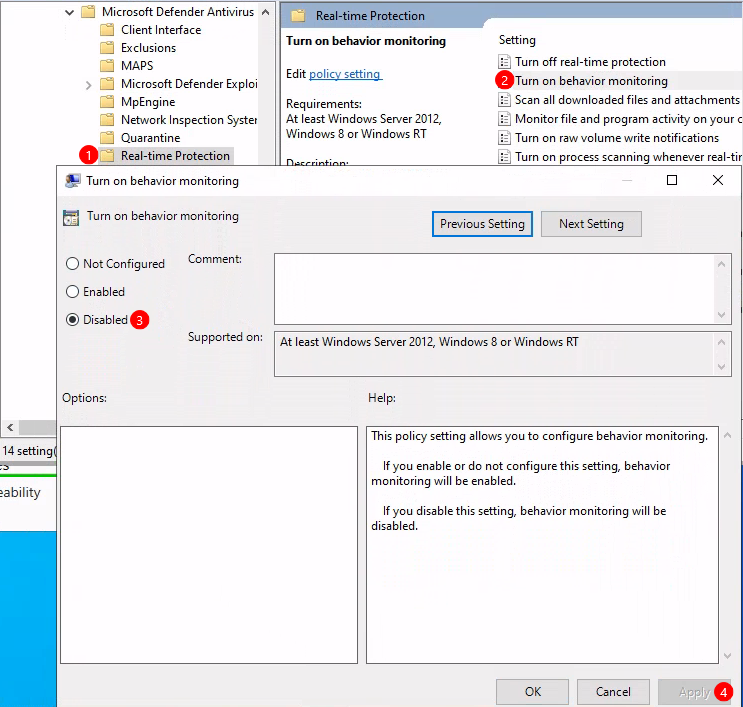
Task: Click the Supported on scroll down arrow
Action: (x=722, y=367)
